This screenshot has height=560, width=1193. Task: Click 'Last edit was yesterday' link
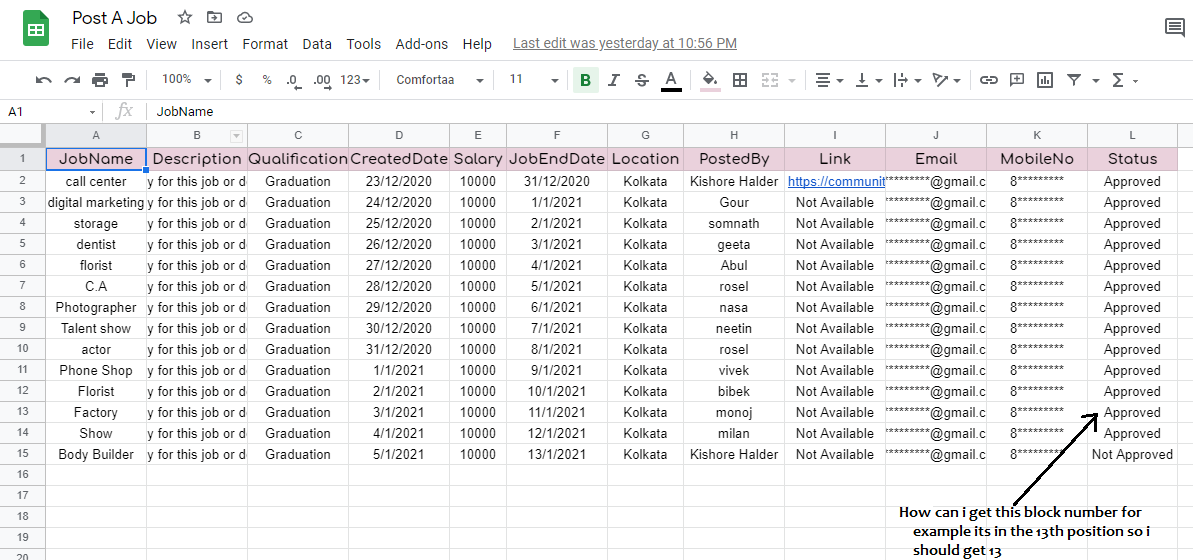[x=624, y=44]
